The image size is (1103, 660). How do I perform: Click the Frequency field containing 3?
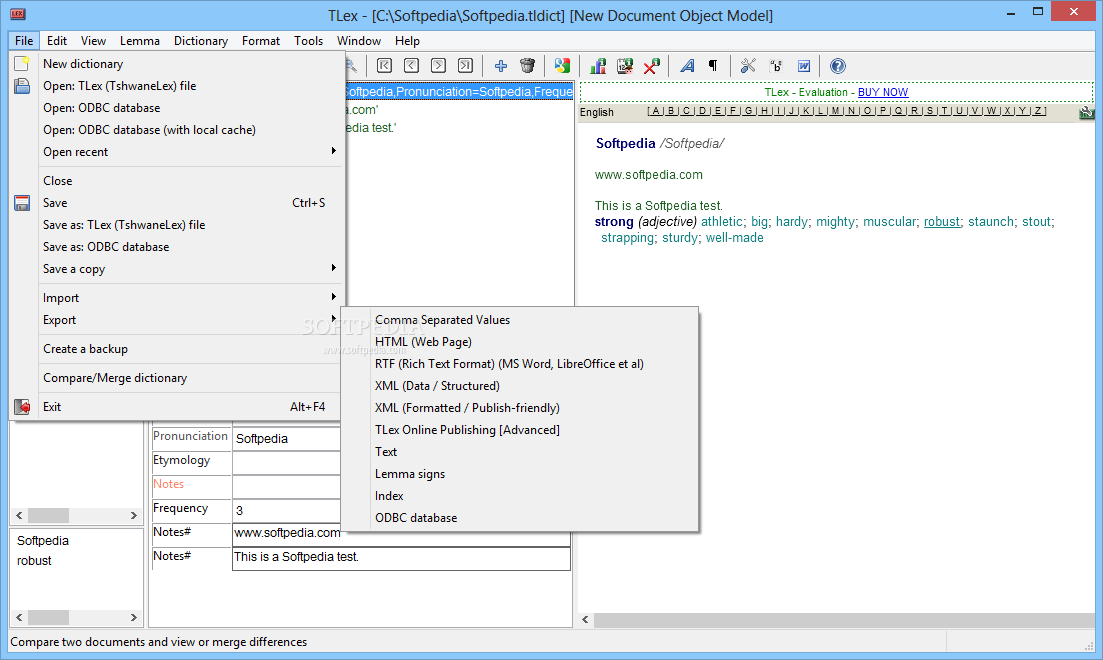(286, 510)
